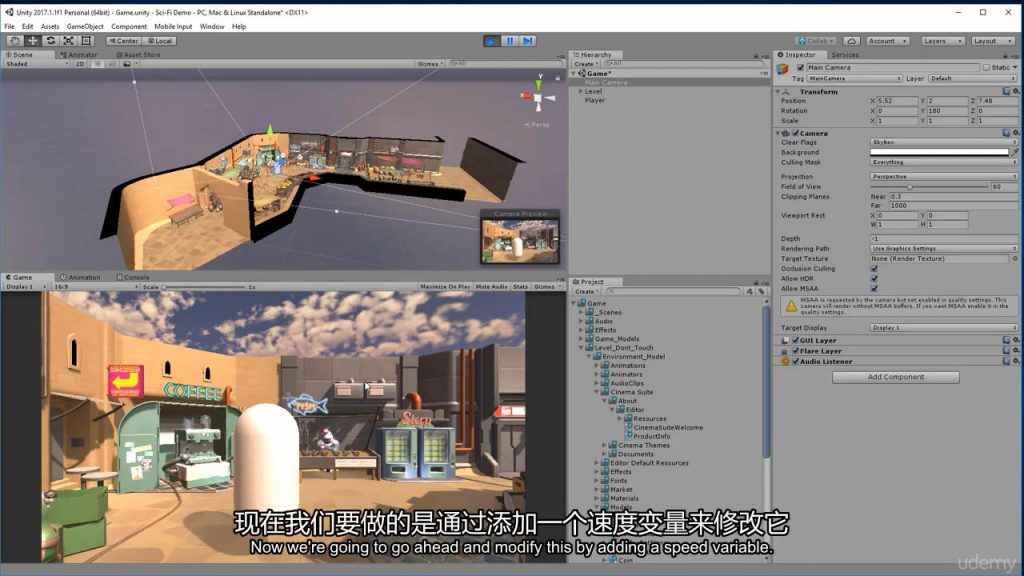Screen dimensions: 1024x576
Task: Pause the running game
Action: tap(509, 40)
